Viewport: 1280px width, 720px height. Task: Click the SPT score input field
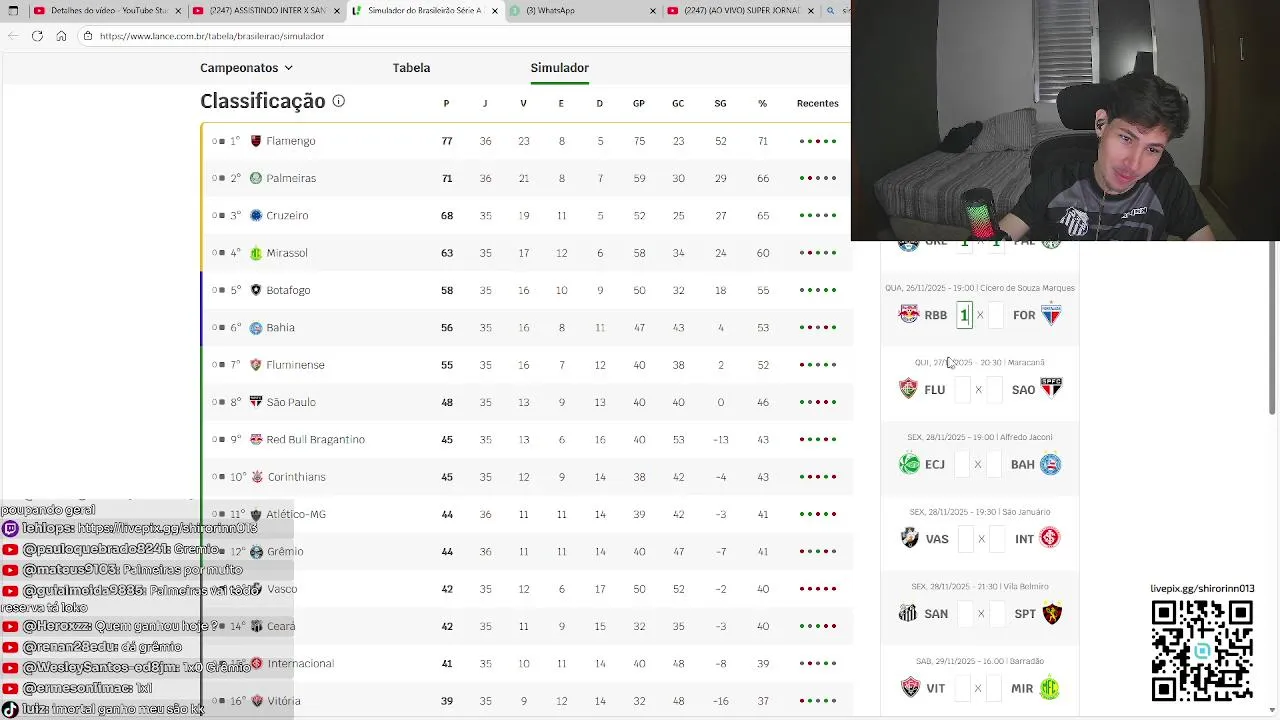pyautogui.click(x=996, y=614)
